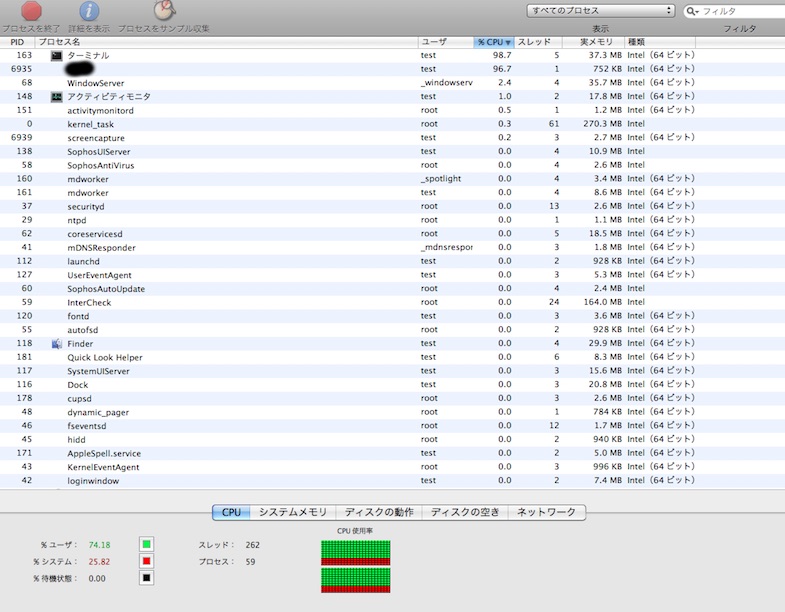Toggle sort on the % CPU column header
The height and width of the screenshot is (612, 785).
[x=494, y=42]
